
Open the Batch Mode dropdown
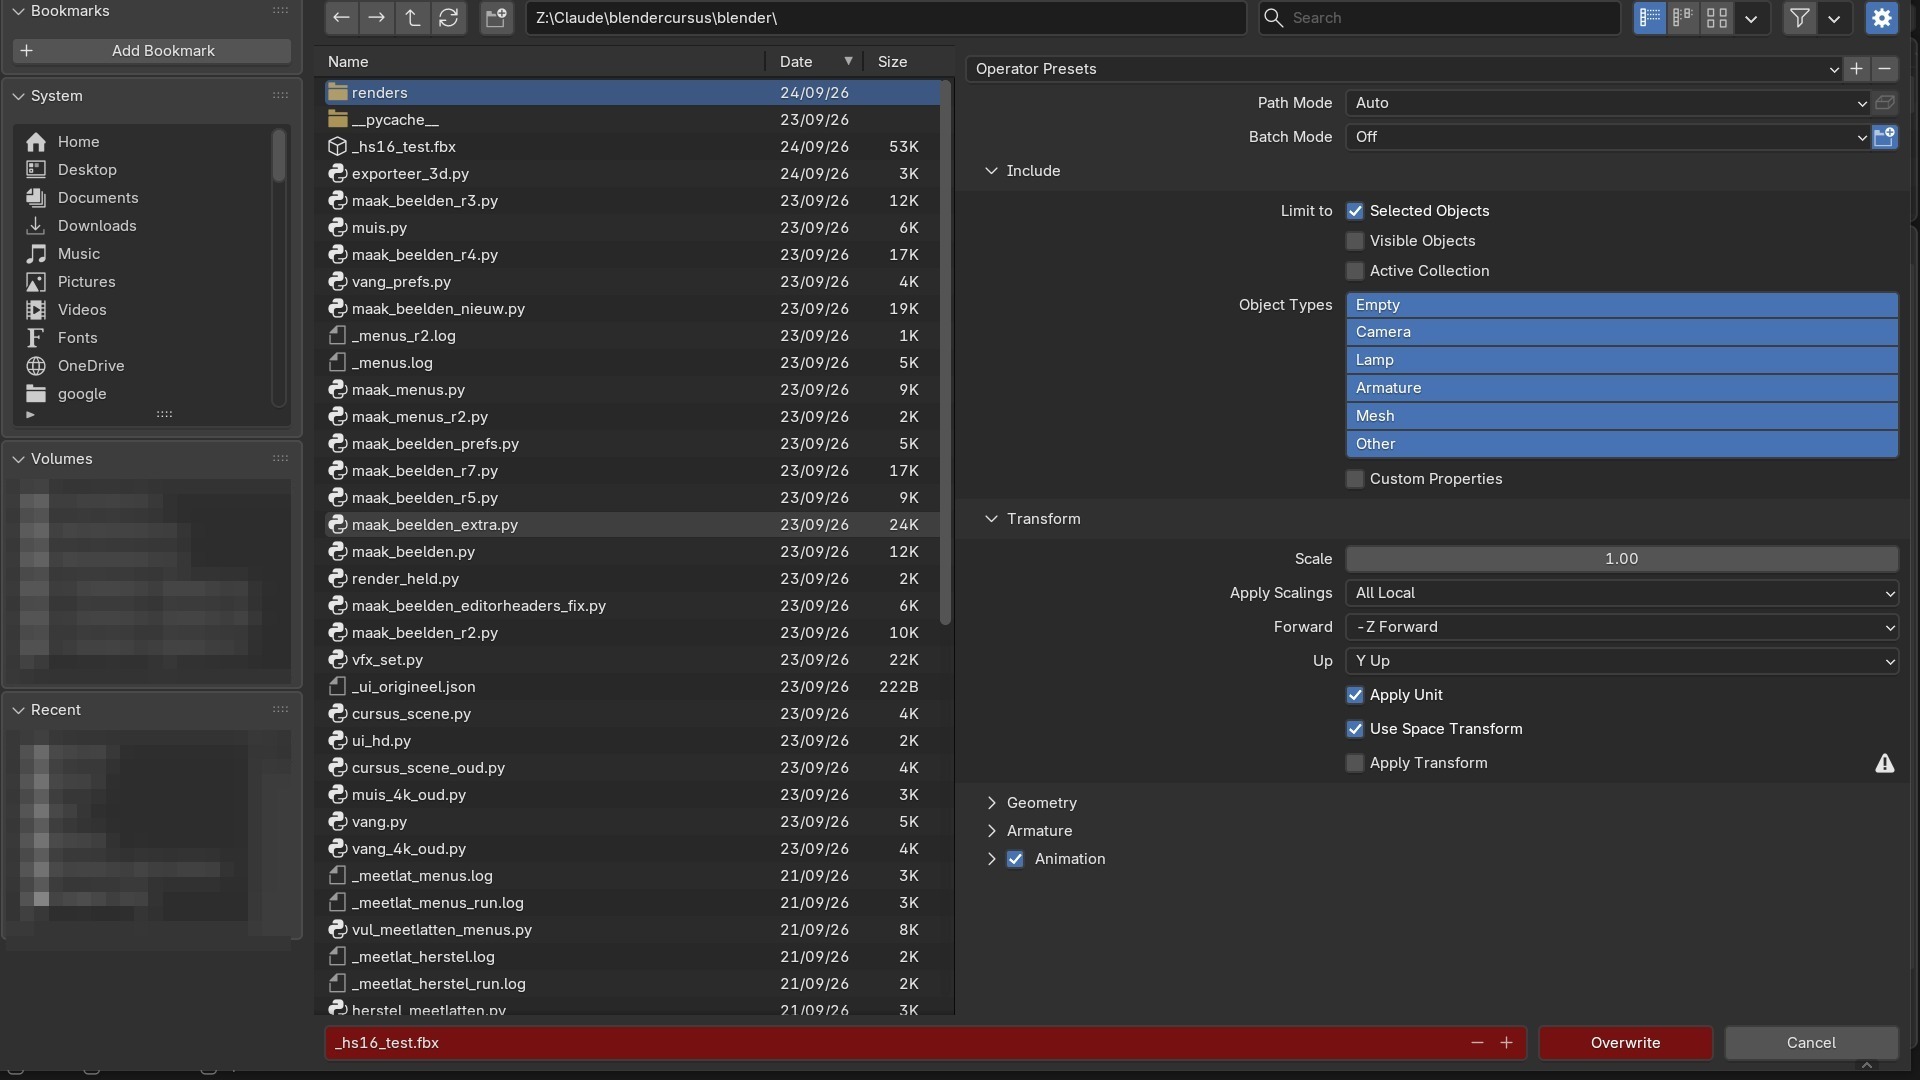point(1608,137)
